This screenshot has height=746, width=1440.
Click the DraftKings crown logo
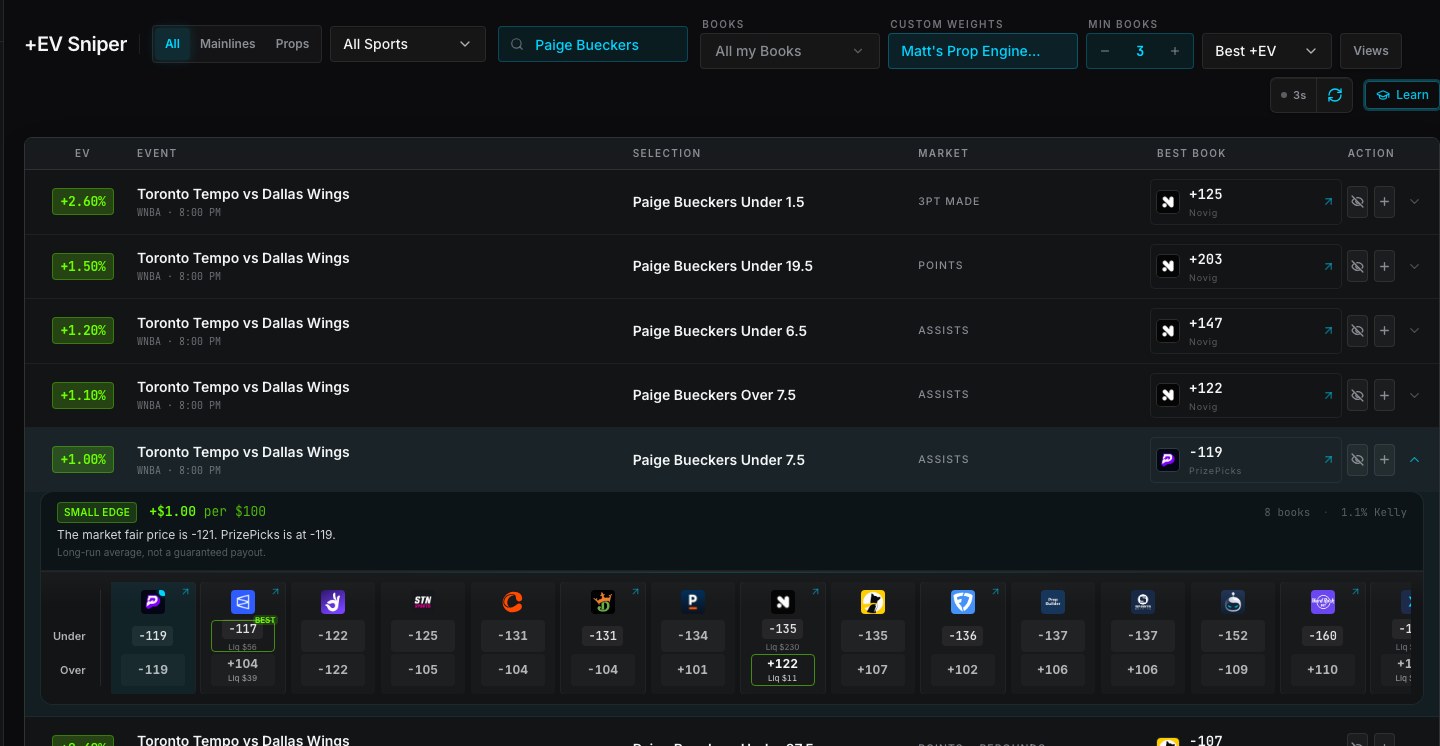click(x=602, y=601)
